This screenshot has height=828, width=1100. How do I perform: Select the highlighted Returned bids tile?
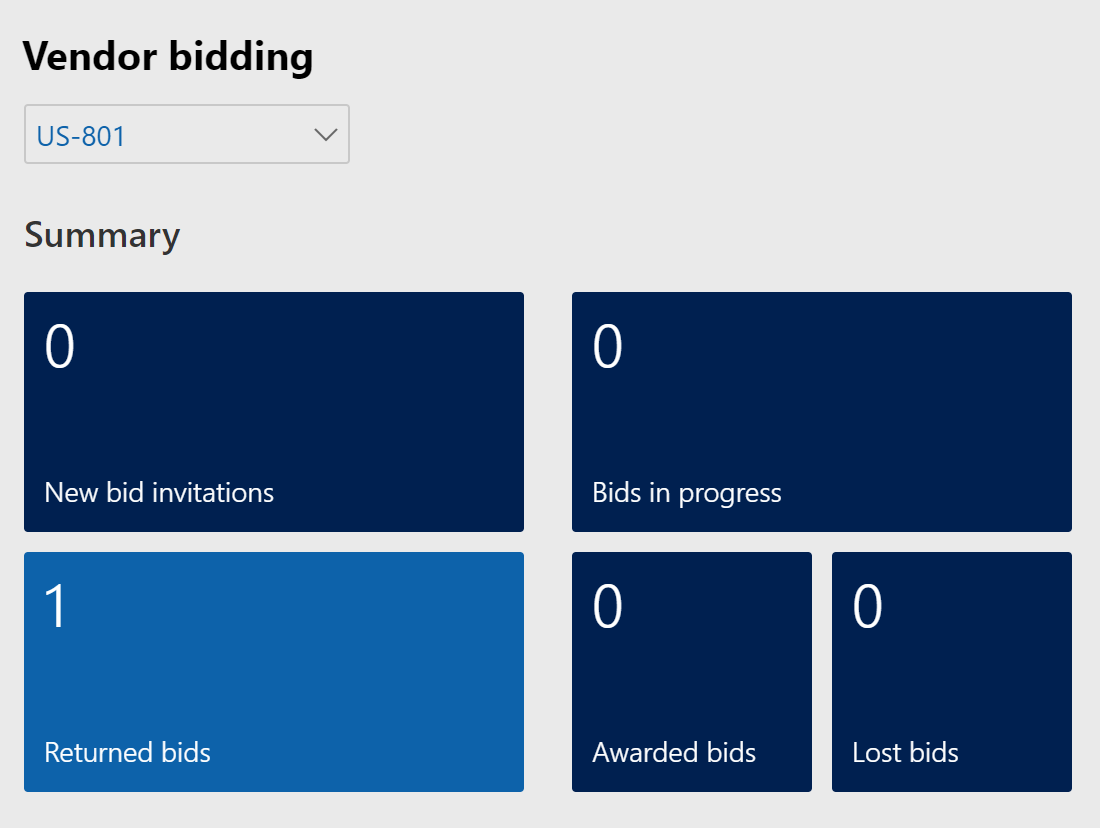click(273, 672)
